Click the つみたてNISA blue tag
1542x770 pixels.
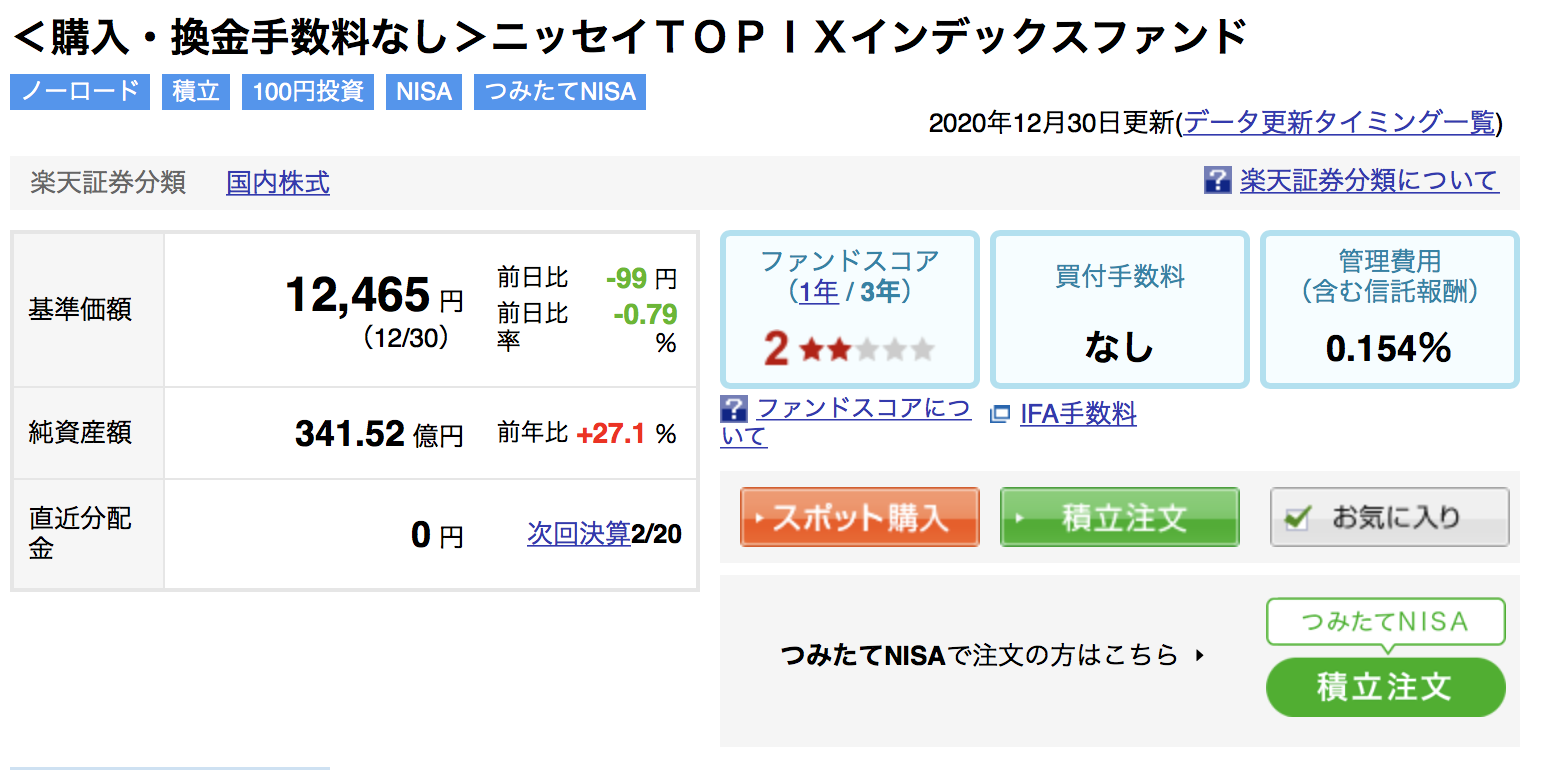point(560,92)
